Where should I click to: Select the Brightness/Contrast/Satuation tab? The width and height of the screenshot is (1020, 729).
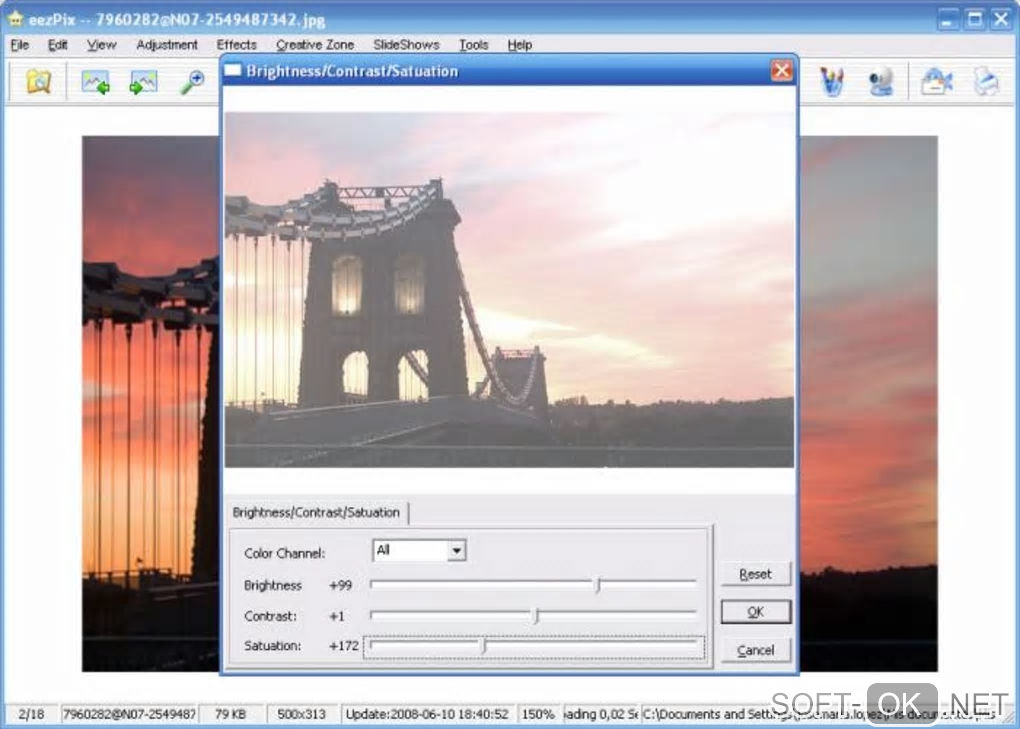(316, 512)
